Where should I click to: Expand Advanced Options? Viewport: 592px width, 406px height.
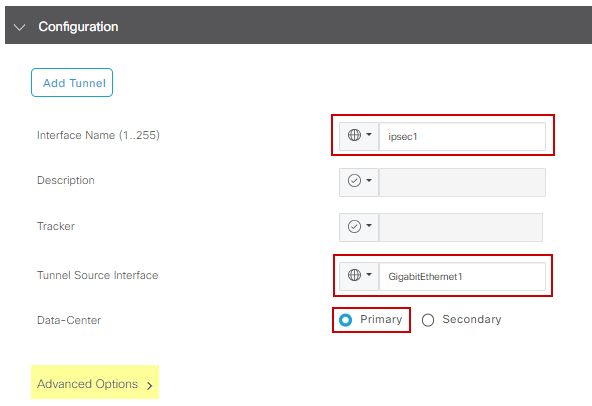(95, 384)
